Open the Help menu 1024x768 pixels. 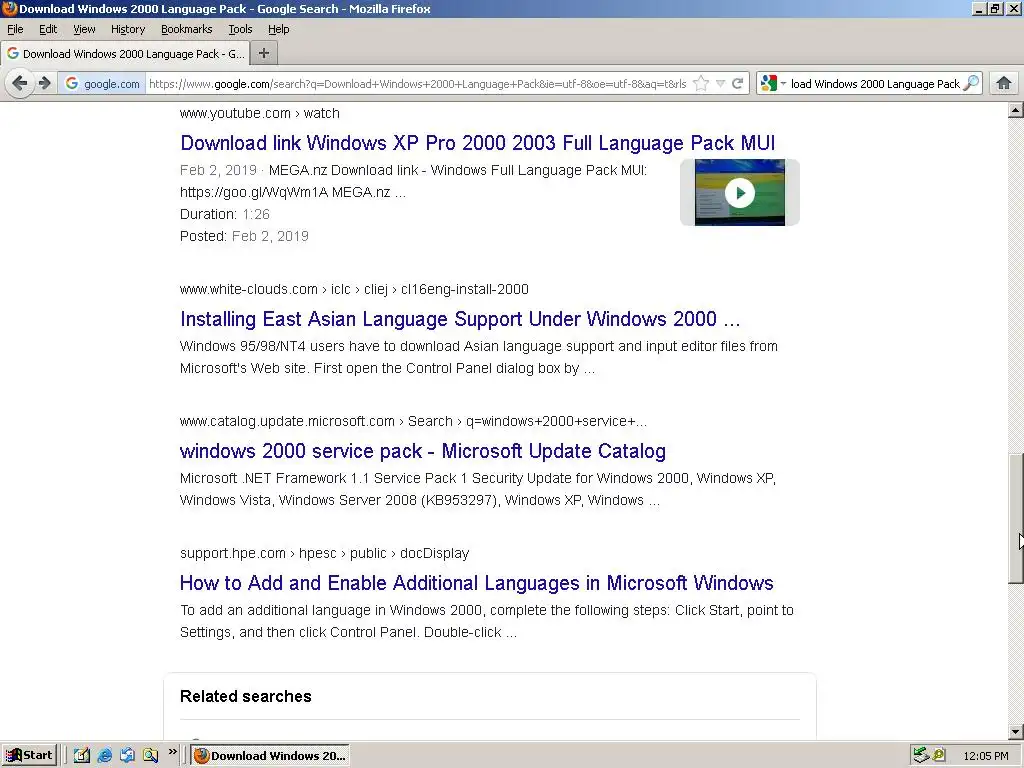[x=278, y=29]
